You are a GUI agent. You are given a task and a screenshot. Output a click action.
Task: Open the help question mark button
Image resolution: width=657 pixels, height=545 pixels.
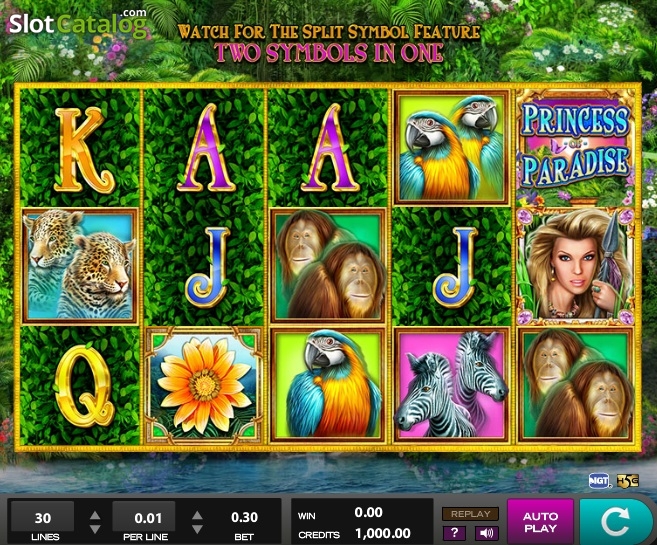[455, 533]
